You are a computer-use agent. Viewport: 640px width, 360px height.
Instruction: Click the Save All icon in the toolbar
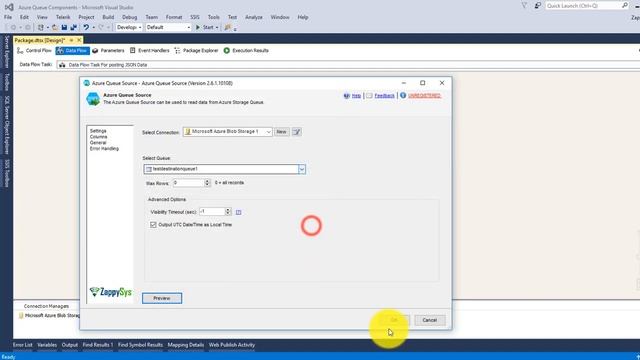click(x=73, y=27)
